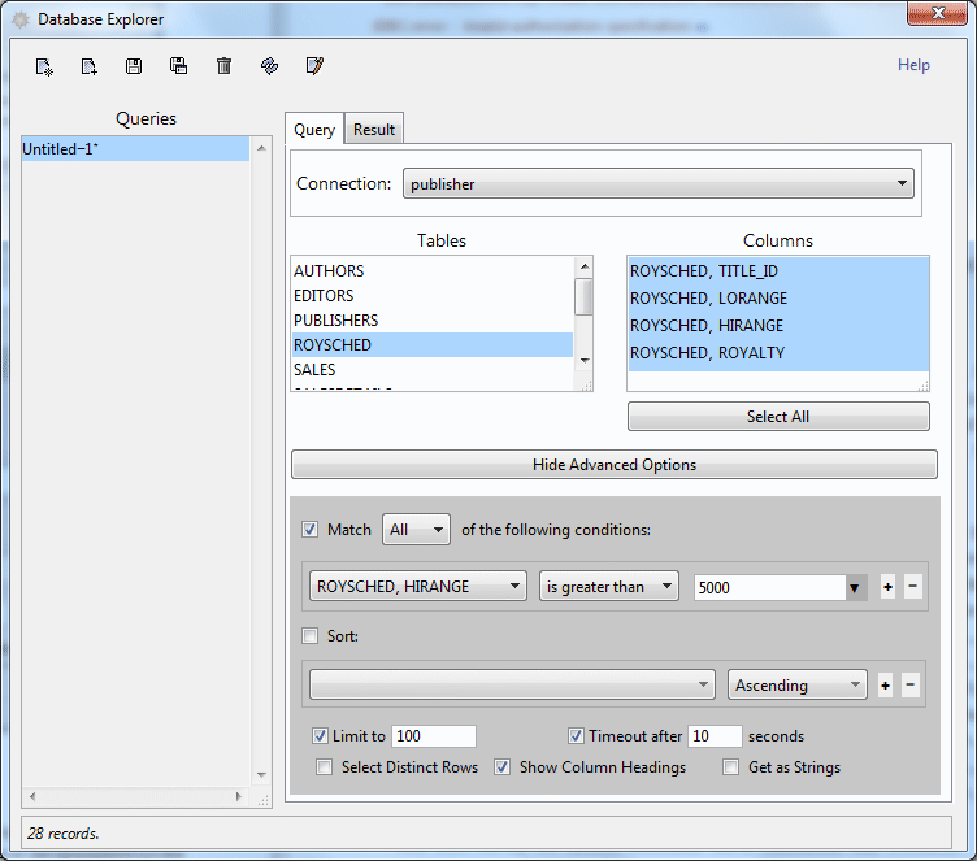Open the Connection dropdown showing publisher
Viewport: 978px width, 862px height.
pyautogui.click(x=658, y=184)
